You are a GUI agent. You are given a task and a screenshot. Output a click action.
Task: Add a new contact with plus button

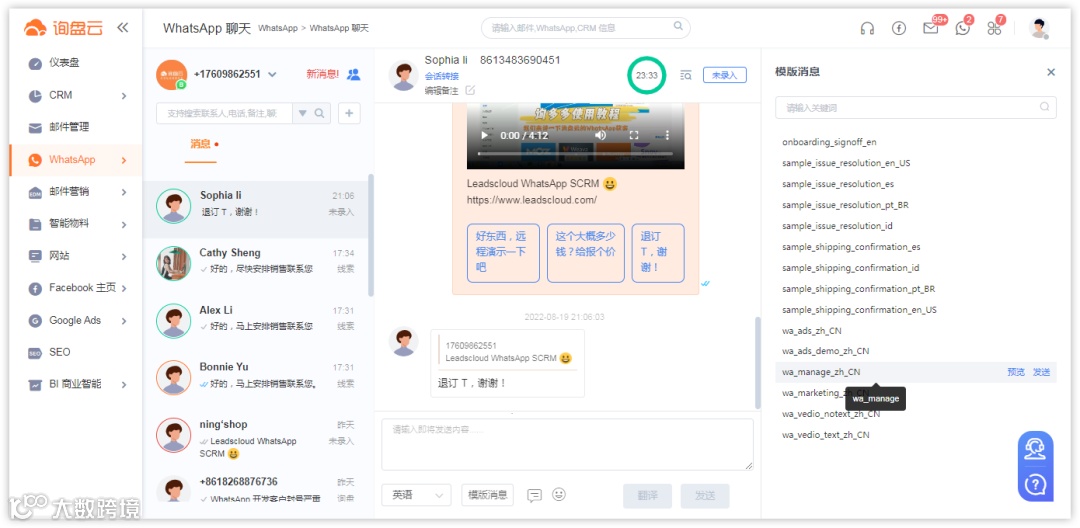coord(349,114)
